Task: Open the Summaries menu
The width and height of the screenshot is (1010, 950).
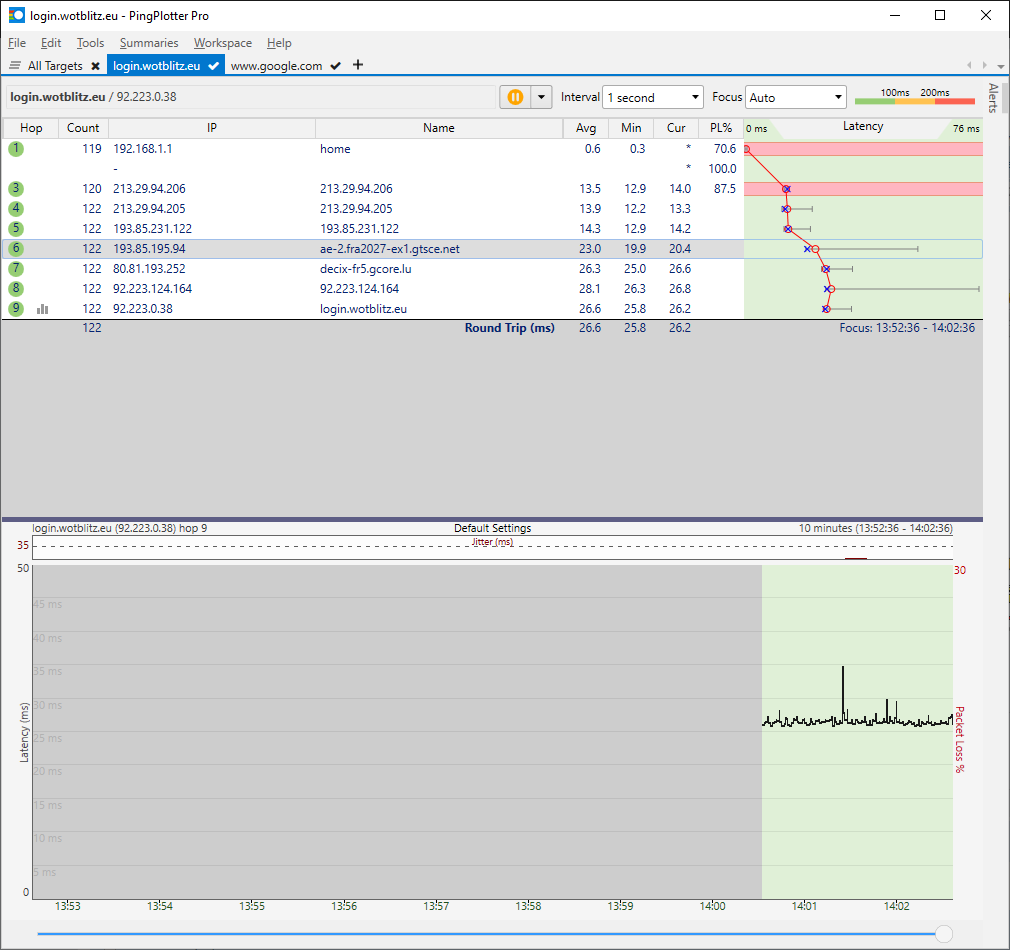Action: pyautogui.click(x=149, y=43)
